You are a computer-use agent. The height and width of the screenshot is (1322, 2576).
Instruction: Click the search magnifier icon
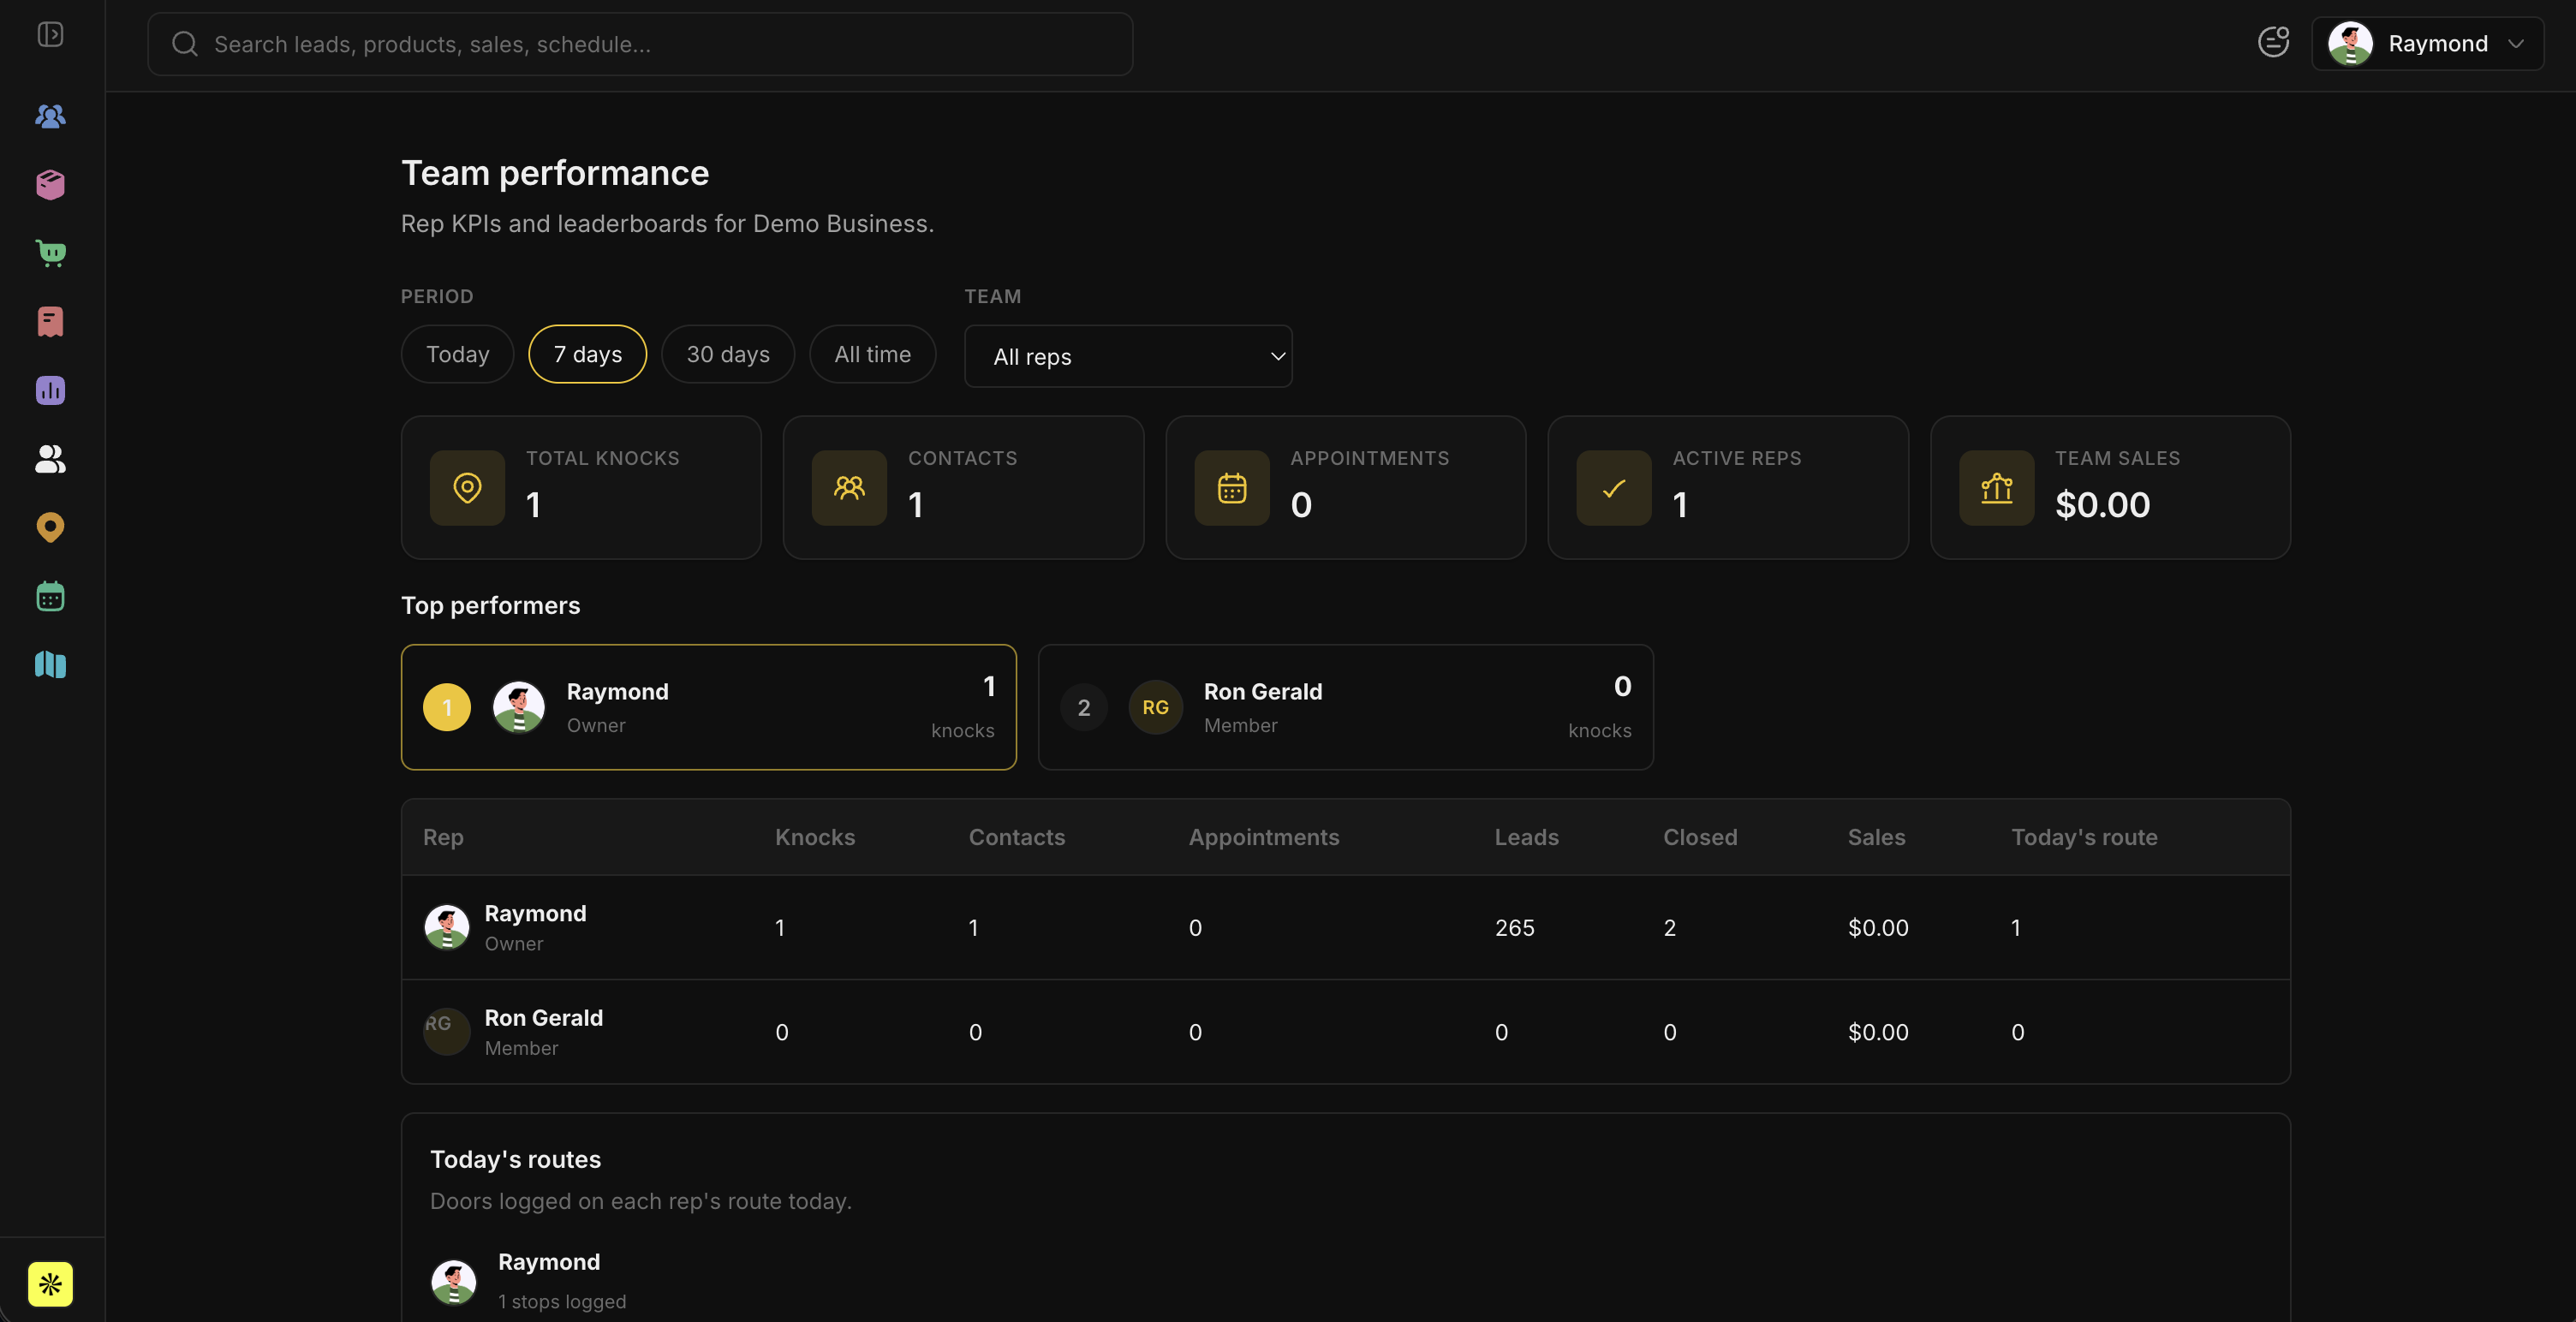click(x=185, y=44)
